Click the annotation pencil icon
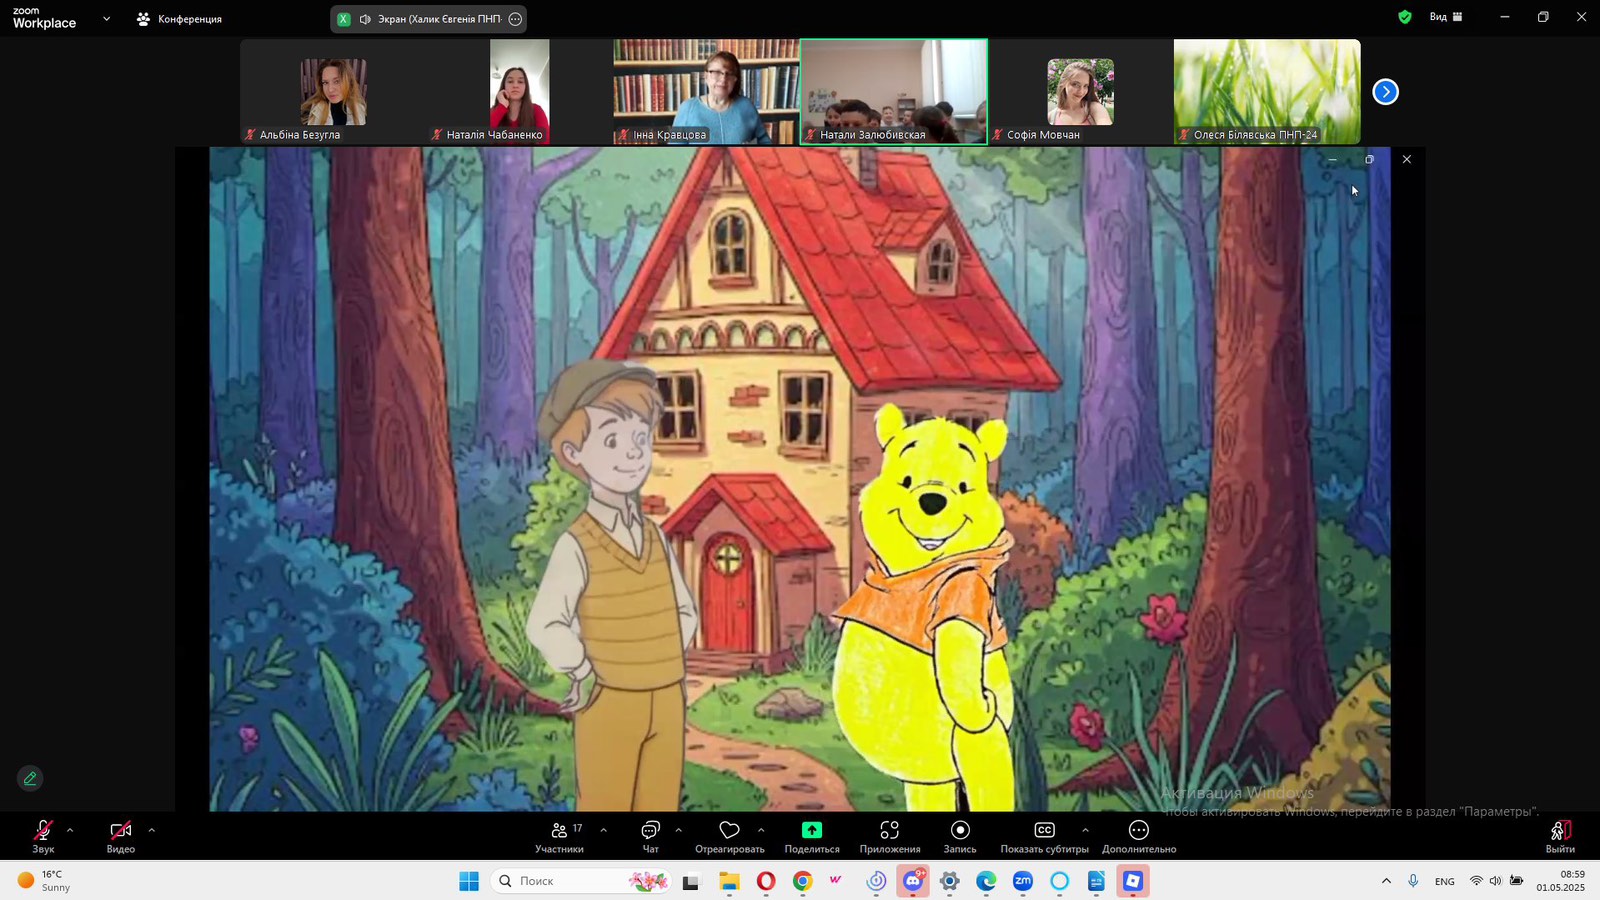This screenshot has height=900, width=1600. pyautogui.click(x=30, y=778)
